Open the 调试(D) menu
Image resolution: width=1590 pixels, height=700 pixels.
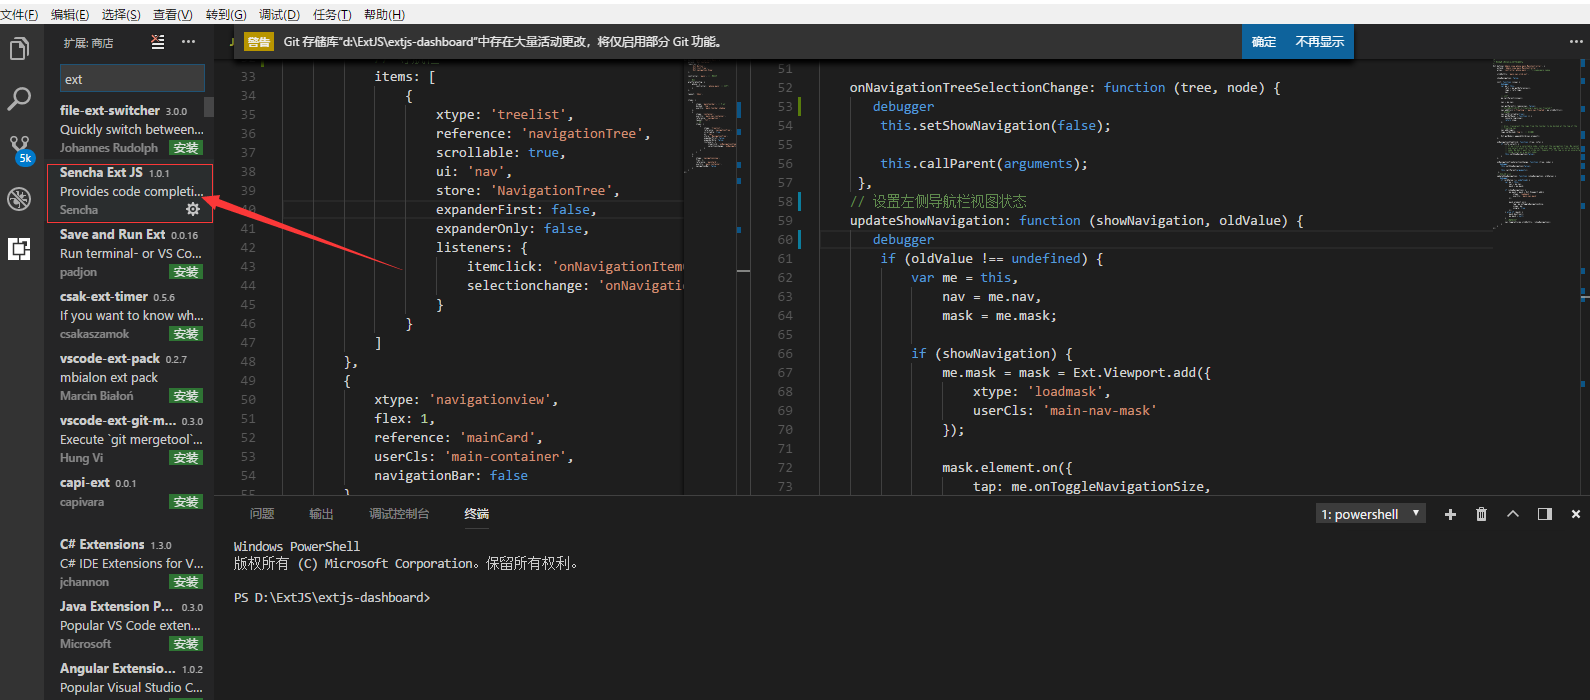click(x=279, y=14)
